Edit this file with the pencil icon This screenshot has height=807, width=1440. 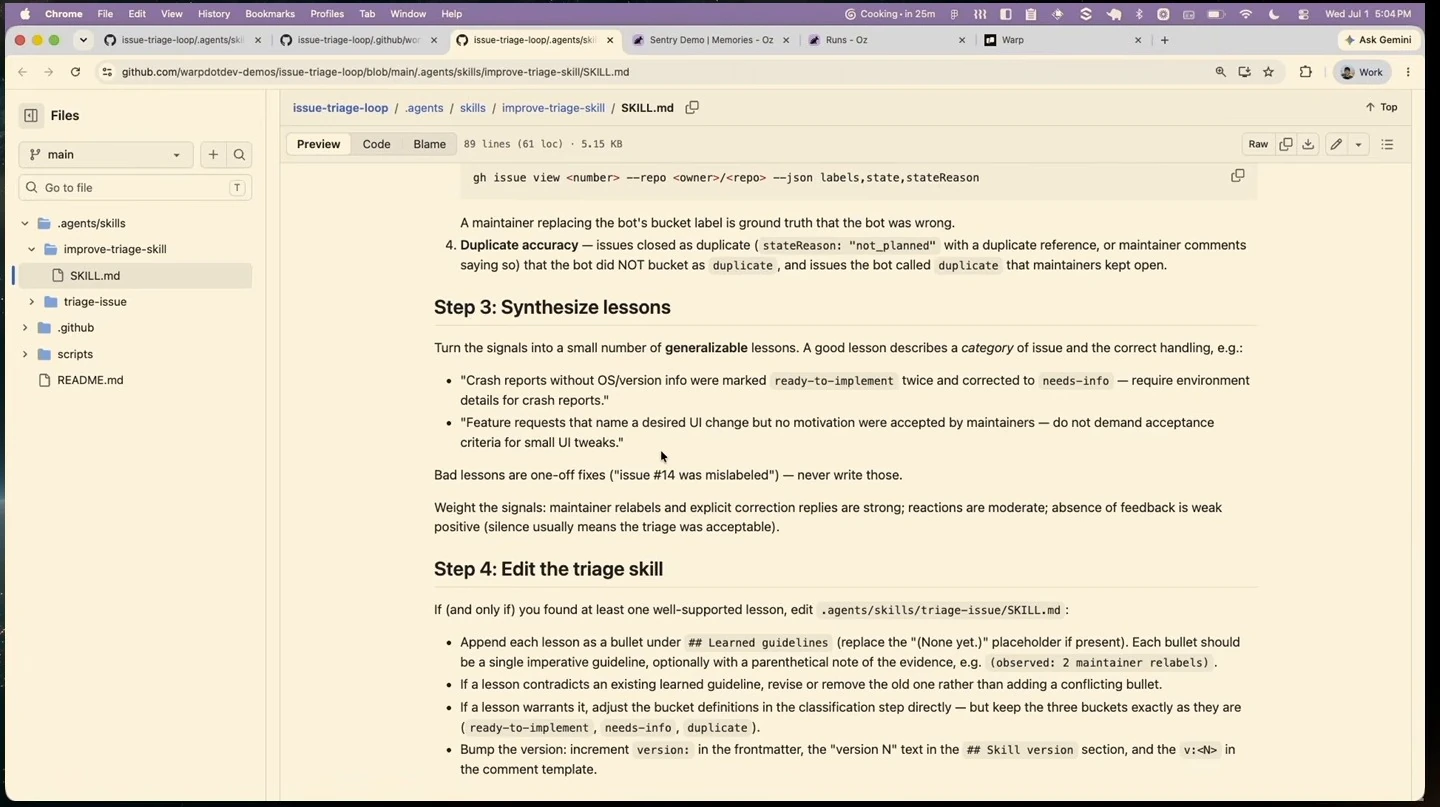point(1336,144)
